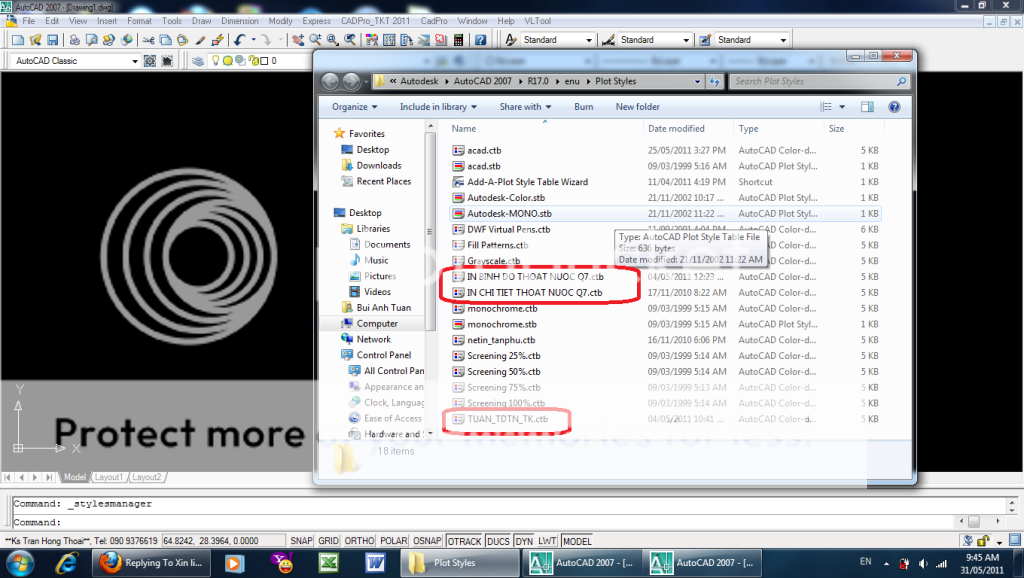Image resolution: width=1024 pixels, height=578 pixels.
Task: Expand the Organize menu in Explorer
Action: [355, 106]
